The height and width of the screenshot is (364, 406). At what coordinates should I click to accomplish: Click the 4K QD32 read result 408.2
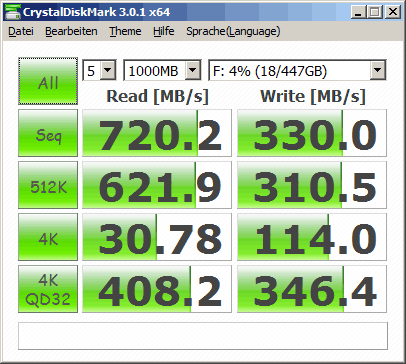(x=157, y=289)
